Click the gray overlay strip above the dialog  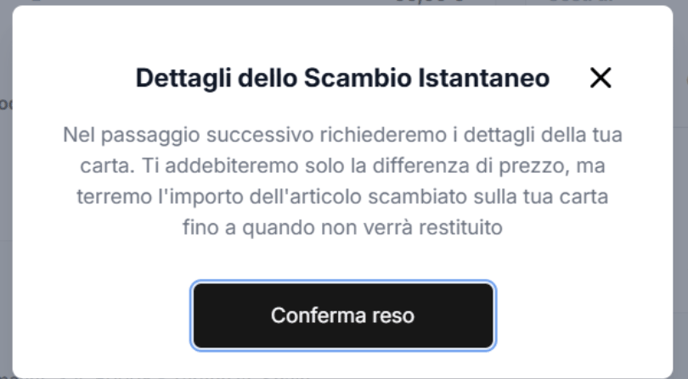coord(342,2)
